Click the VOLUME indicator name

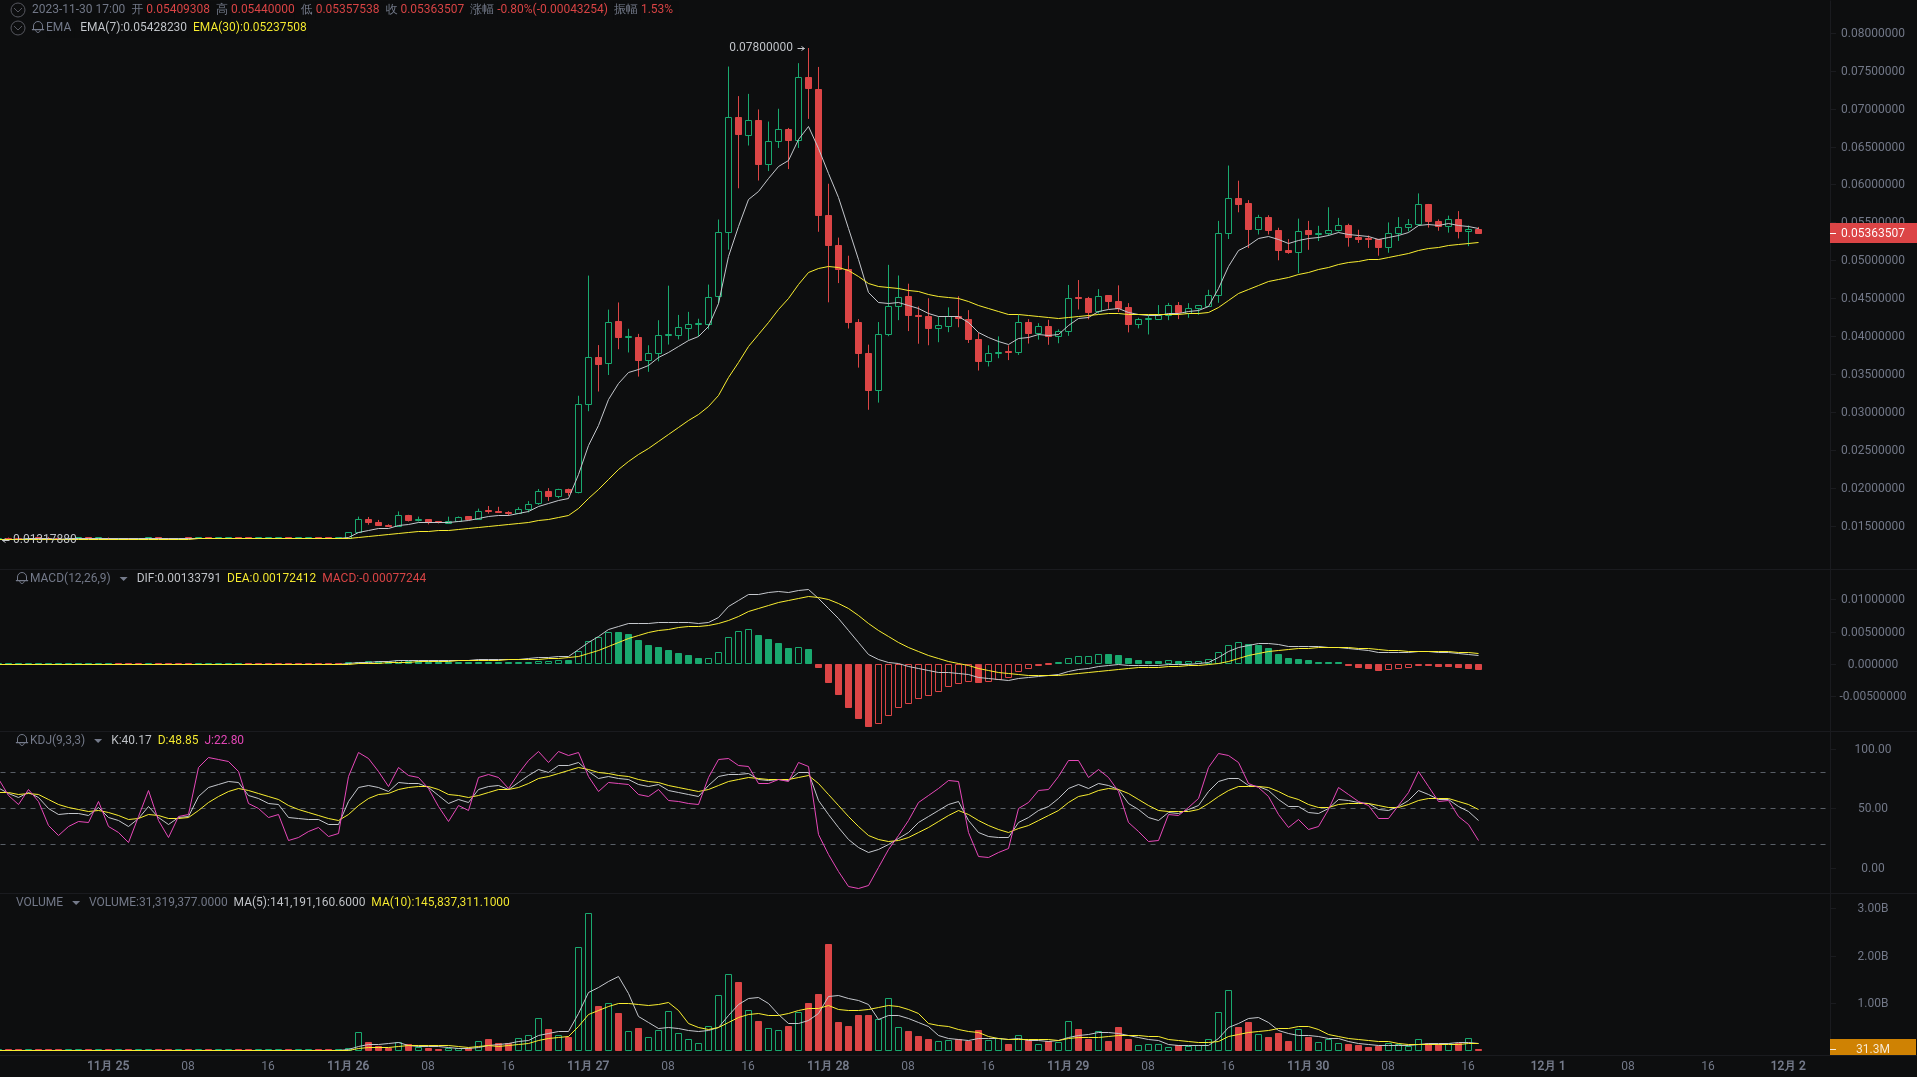[39, 902]
